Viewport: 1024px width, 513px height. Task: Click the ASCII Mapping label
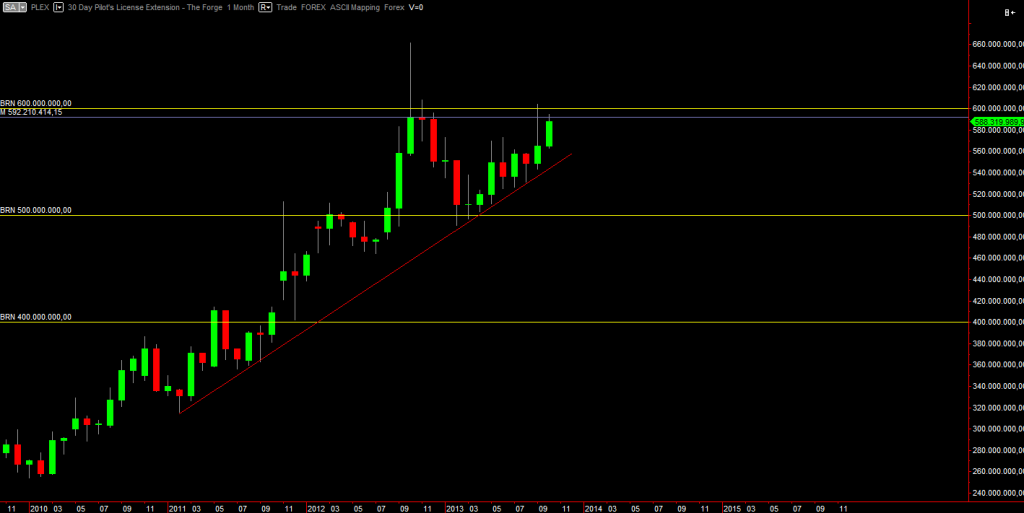tap(357, 7)
